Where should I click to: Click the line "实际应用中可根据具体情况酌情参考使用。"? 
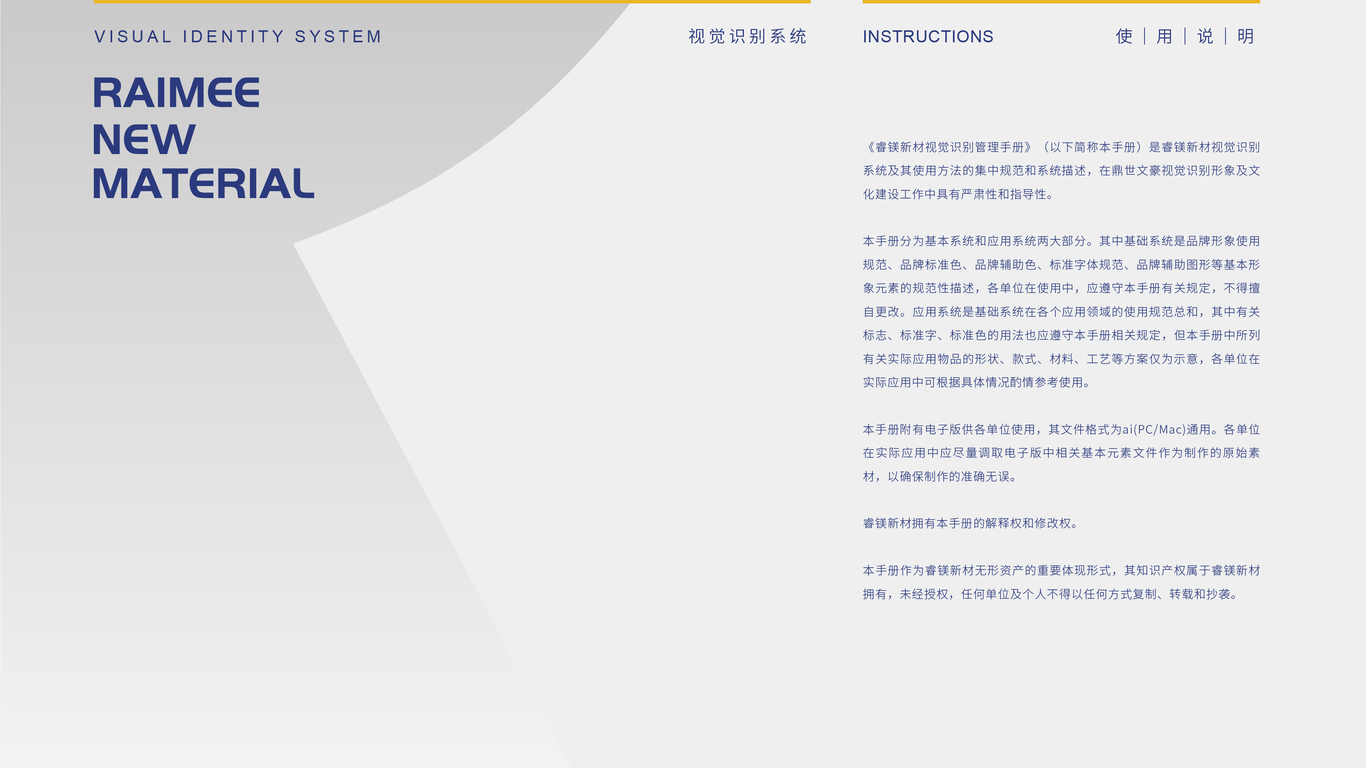980,382
